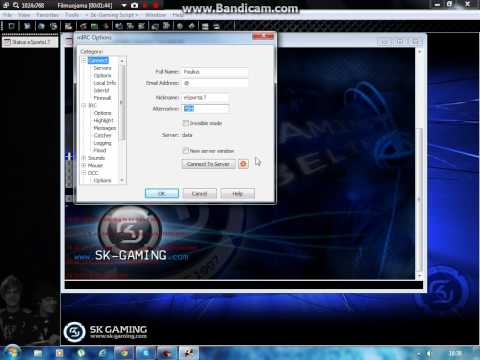Click into the Full Name field
This screenshot has height=360, width=480.
coord(215,72)
